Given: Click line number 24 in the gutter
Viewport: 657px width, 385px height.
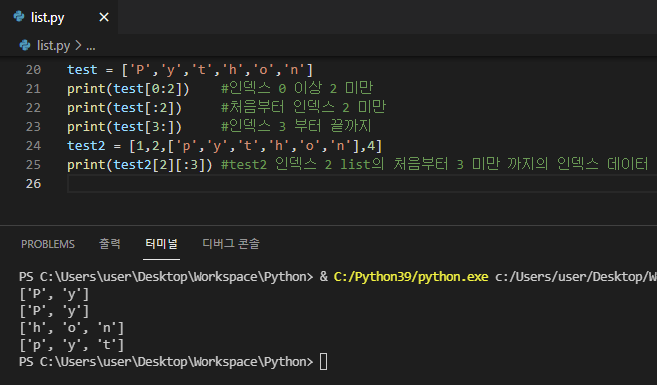Looking at the screenshot, I should (x=33, y=145).
